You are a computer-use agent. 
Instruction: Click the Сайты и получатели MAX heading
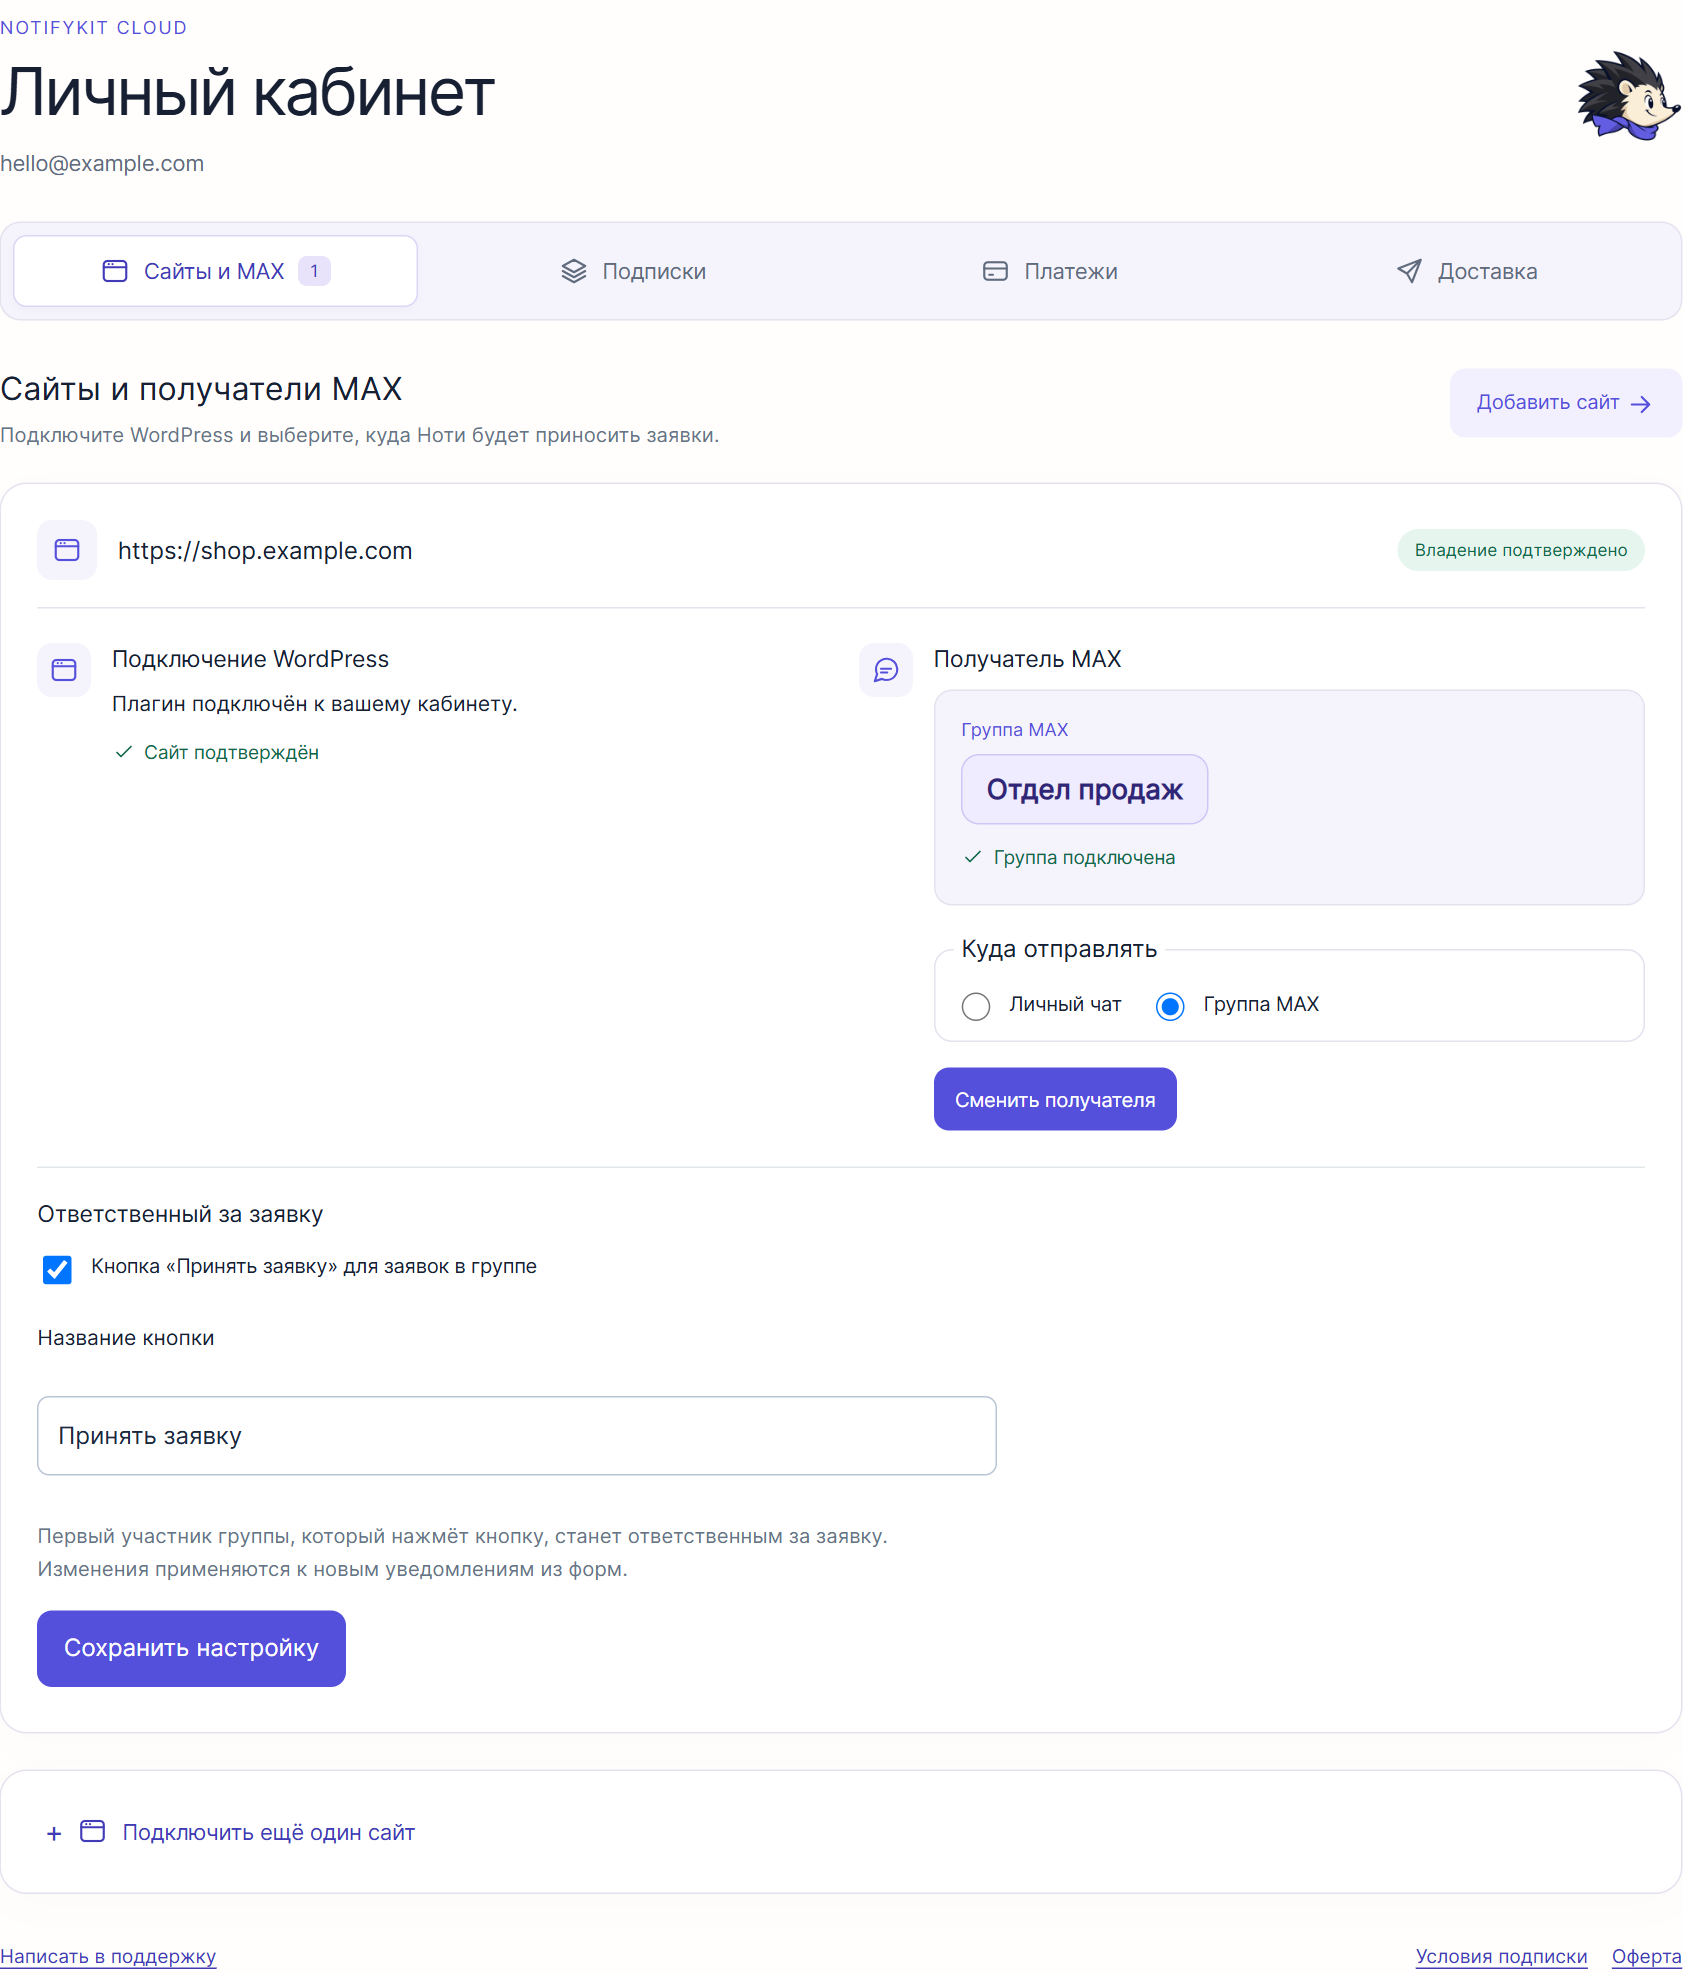[201, 389]
